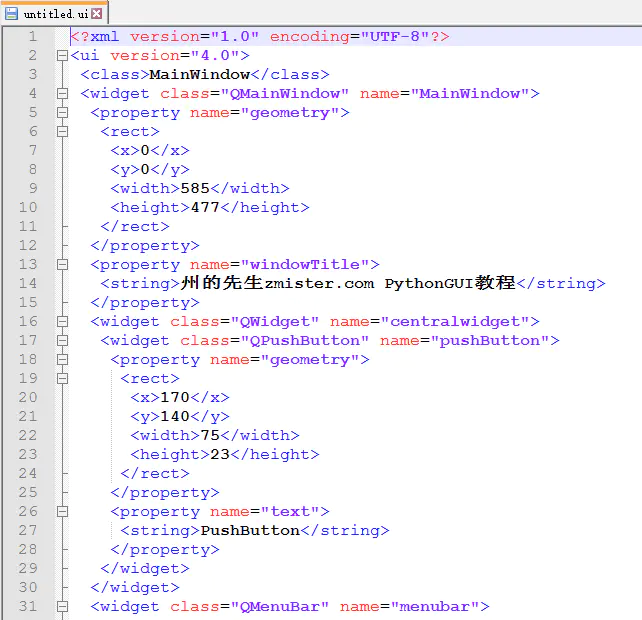Click the "text" property name on line 26
The height and width of the screenshot is (620, 642).
290,511
